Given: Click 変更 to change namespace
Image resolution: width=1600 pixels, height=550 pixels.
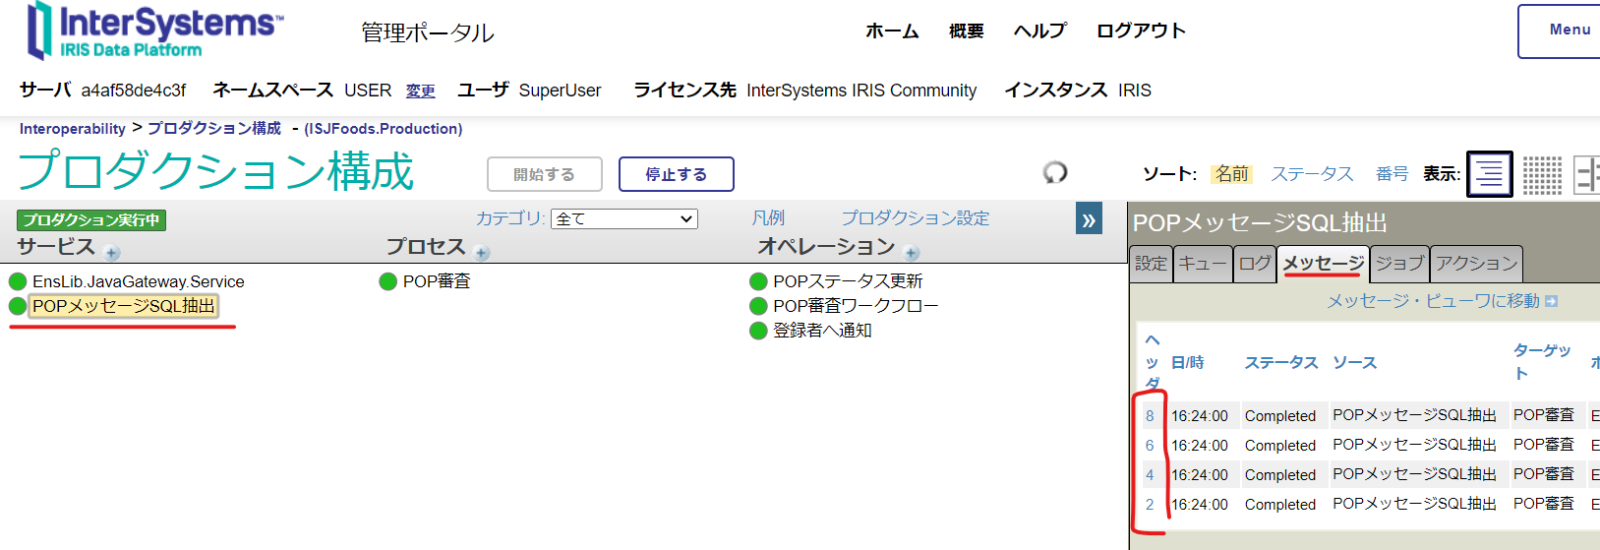Looking at the screenshot, I should tap(420, 91).
